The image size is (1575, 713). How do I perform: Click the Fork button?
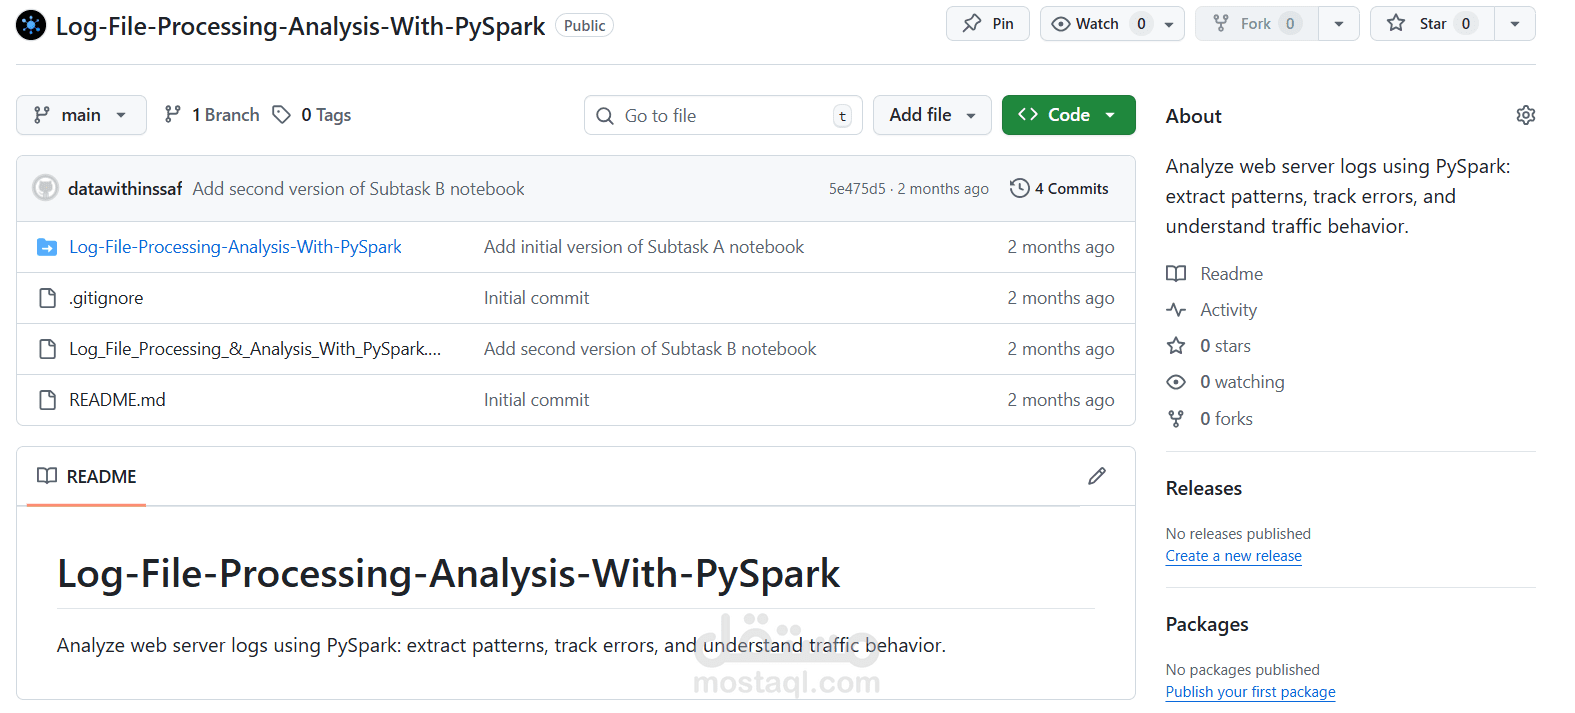(1257, 24)
